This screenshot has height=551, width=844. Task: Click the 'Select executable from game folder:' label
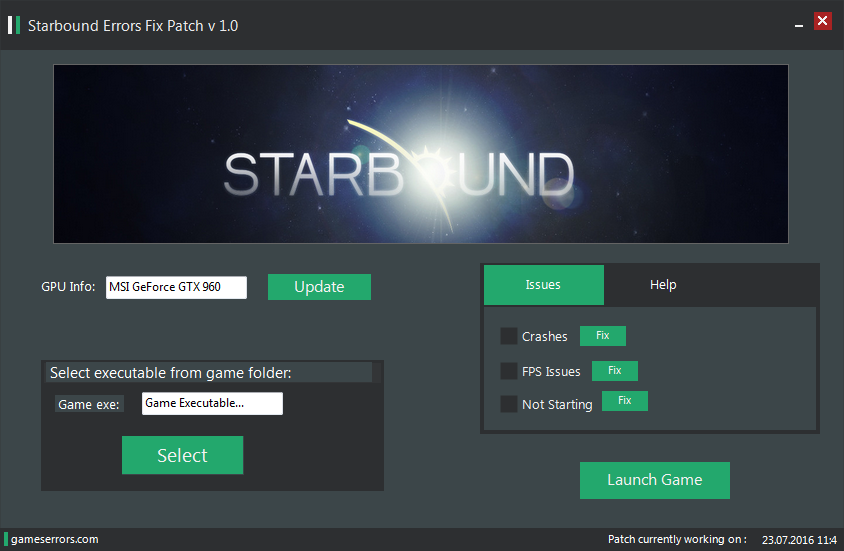[x=171, y=373]
